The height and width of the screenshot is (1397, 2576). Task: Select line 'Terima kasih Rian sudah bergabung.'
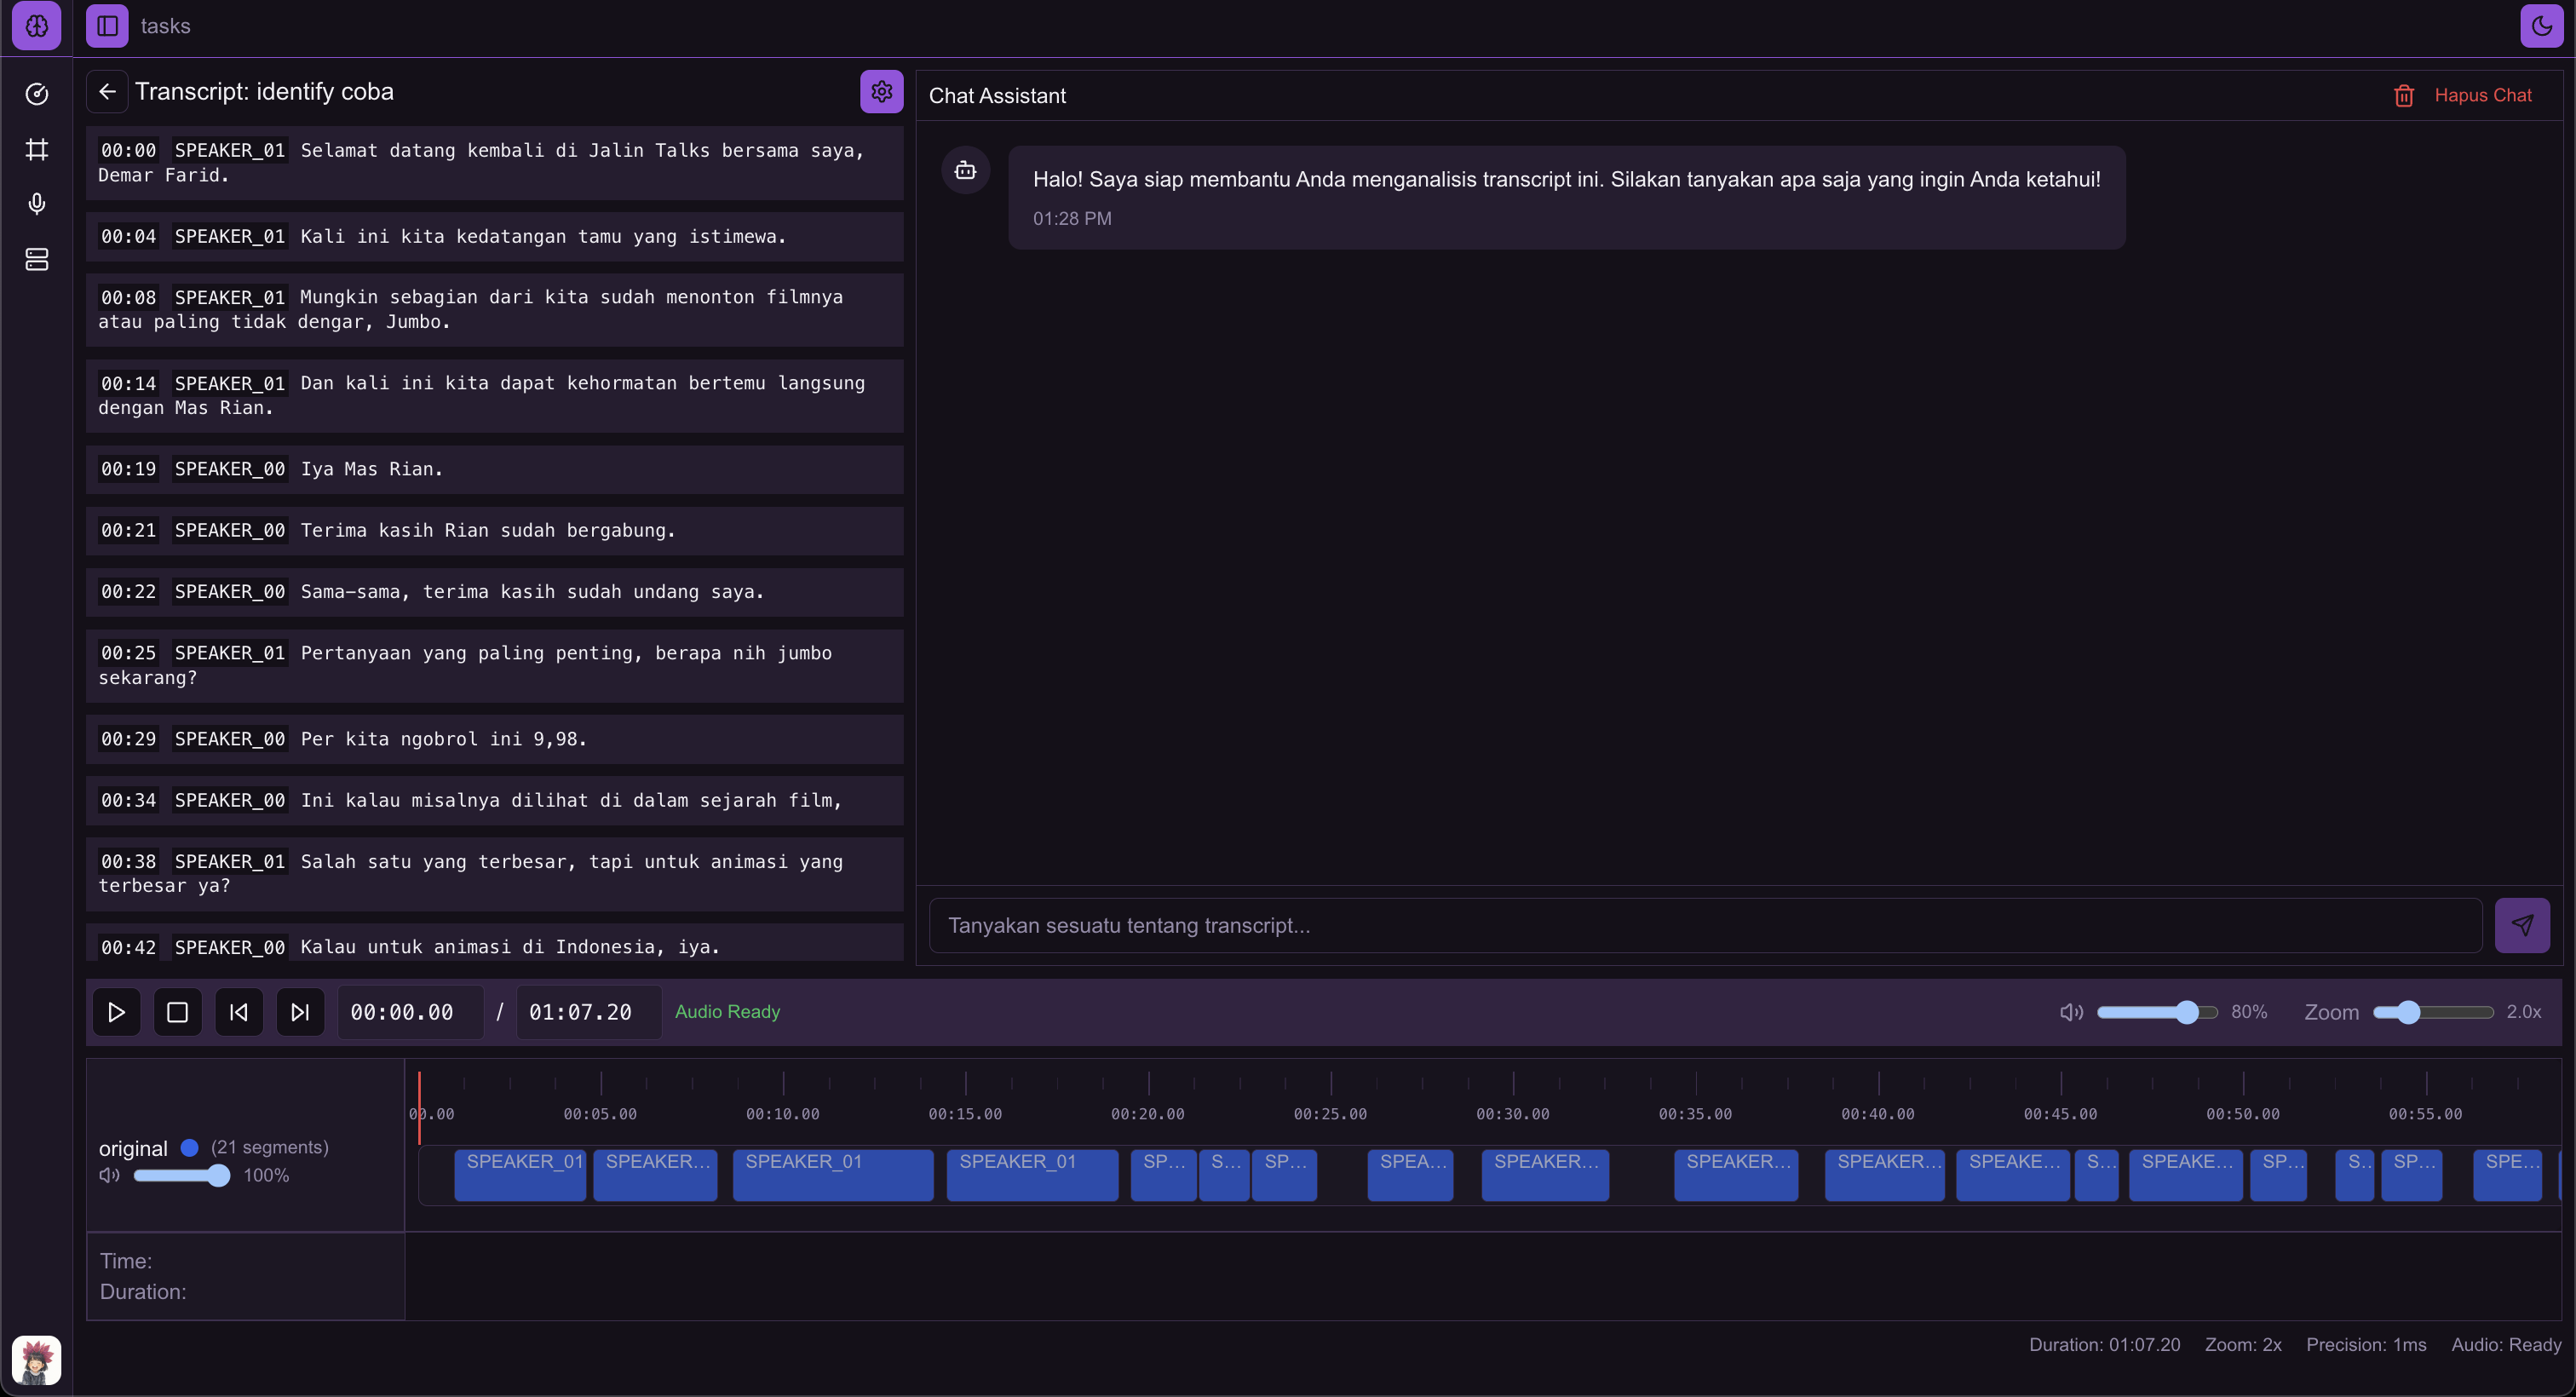tap(494, 531)
